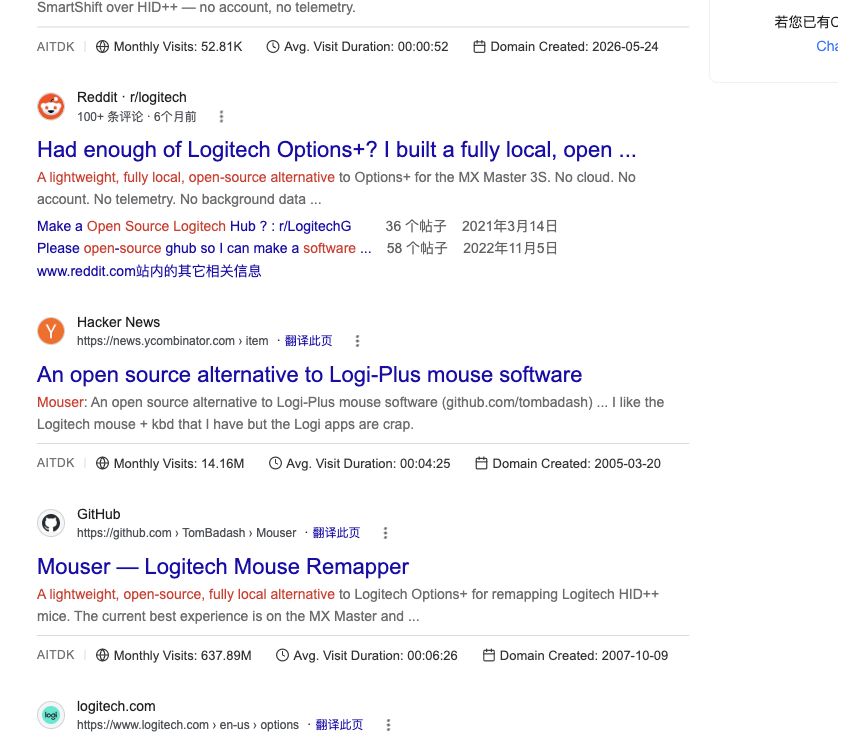Viewport: 853px width, 747px height.
Task: Open the more options menu for the Hacker News result
Action: [x=357, y=341]
